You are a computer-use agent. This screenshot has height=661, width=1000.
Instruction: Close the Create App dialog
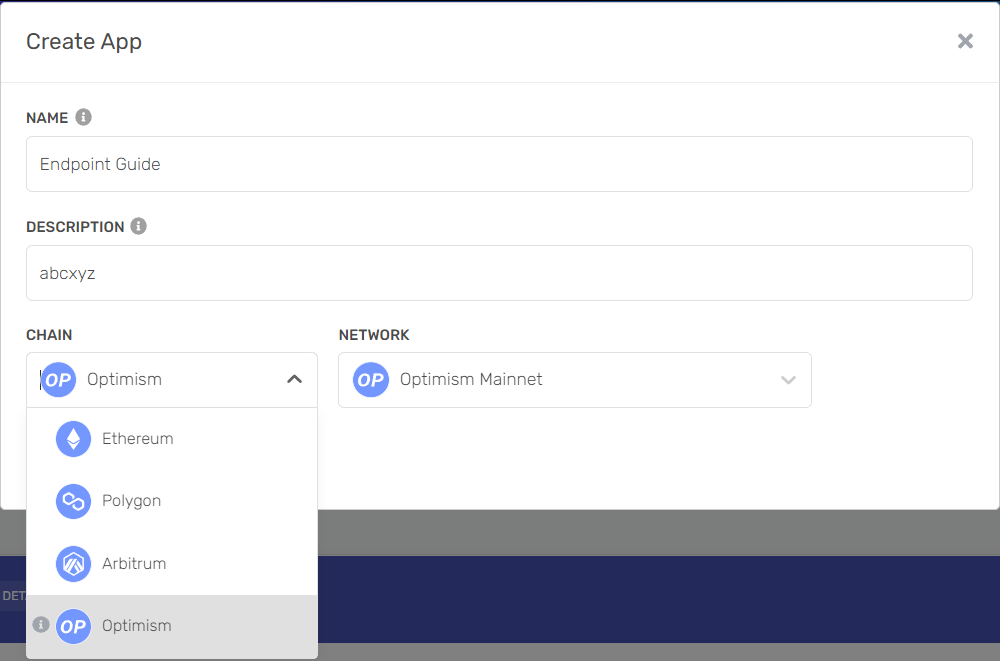point(965,41)
